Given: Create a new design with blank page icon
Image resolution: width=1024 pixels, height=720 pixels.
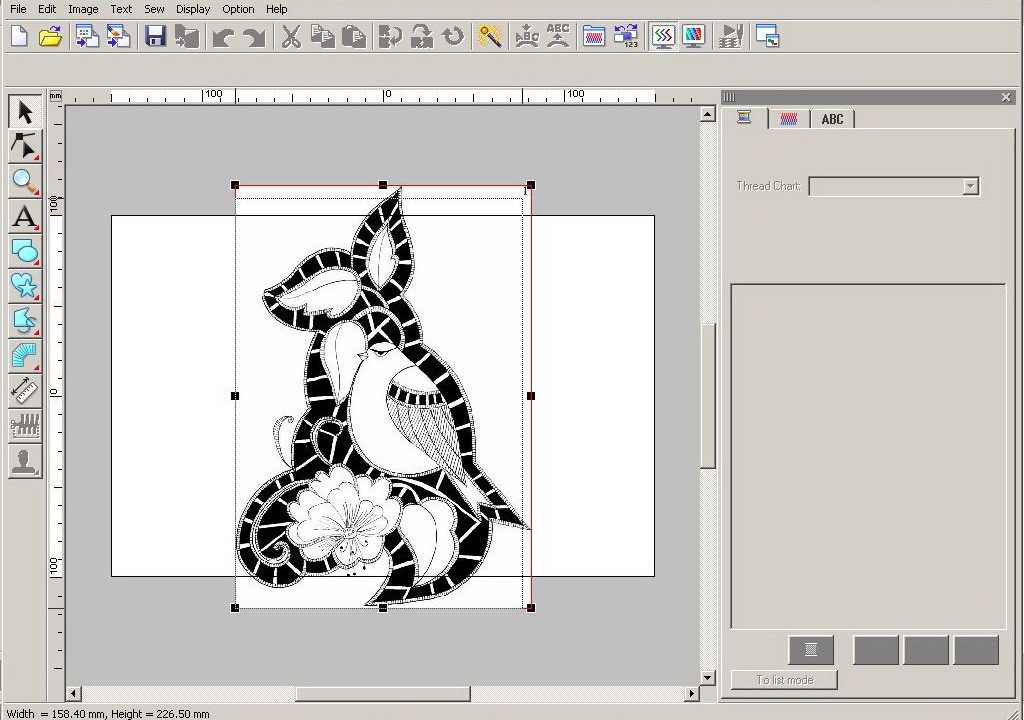Looking at the screenshot, I should tap(19, 37).
